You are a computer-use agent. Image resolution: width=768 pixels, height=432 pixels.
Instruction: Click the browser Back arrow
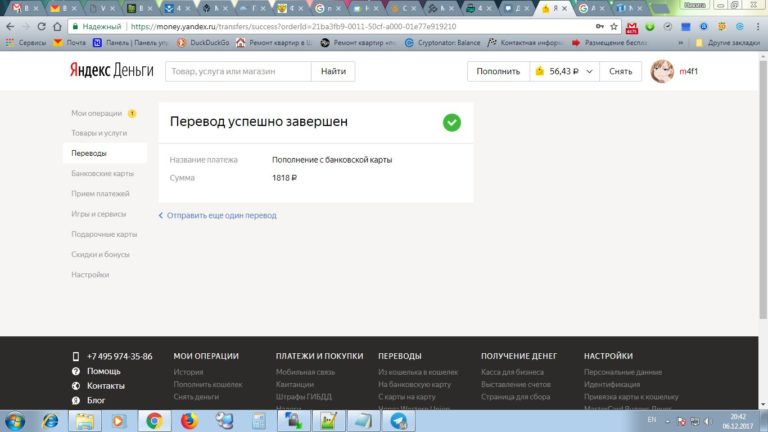click(10, 26)
